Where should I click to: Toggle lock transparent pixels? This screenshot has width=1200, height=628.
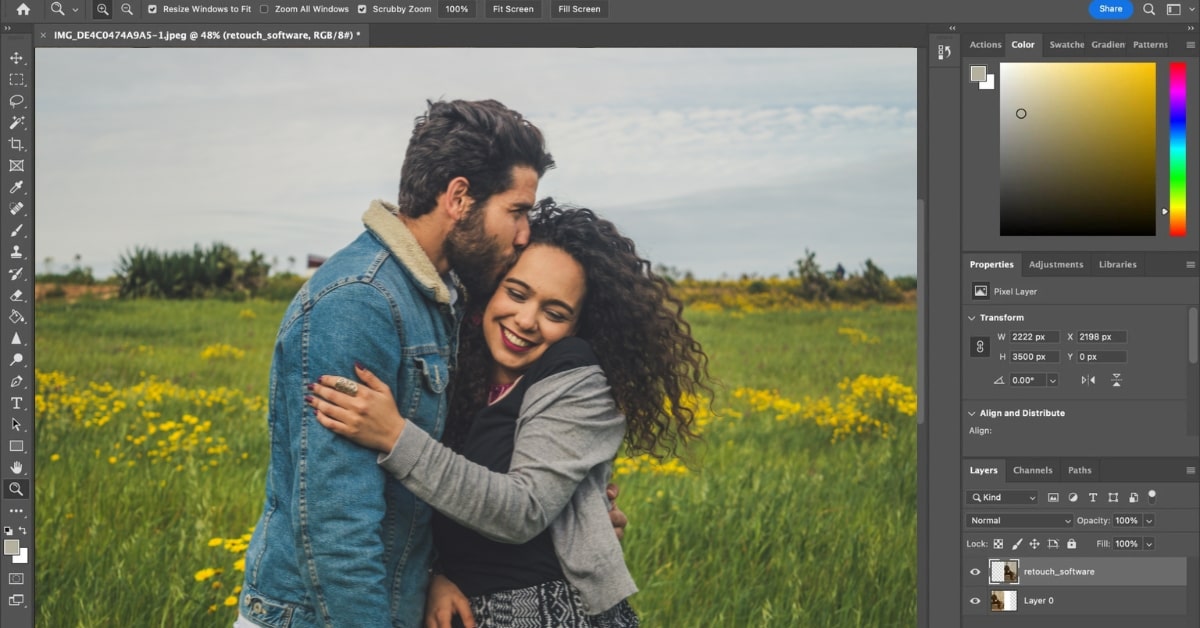coord(998,544)
